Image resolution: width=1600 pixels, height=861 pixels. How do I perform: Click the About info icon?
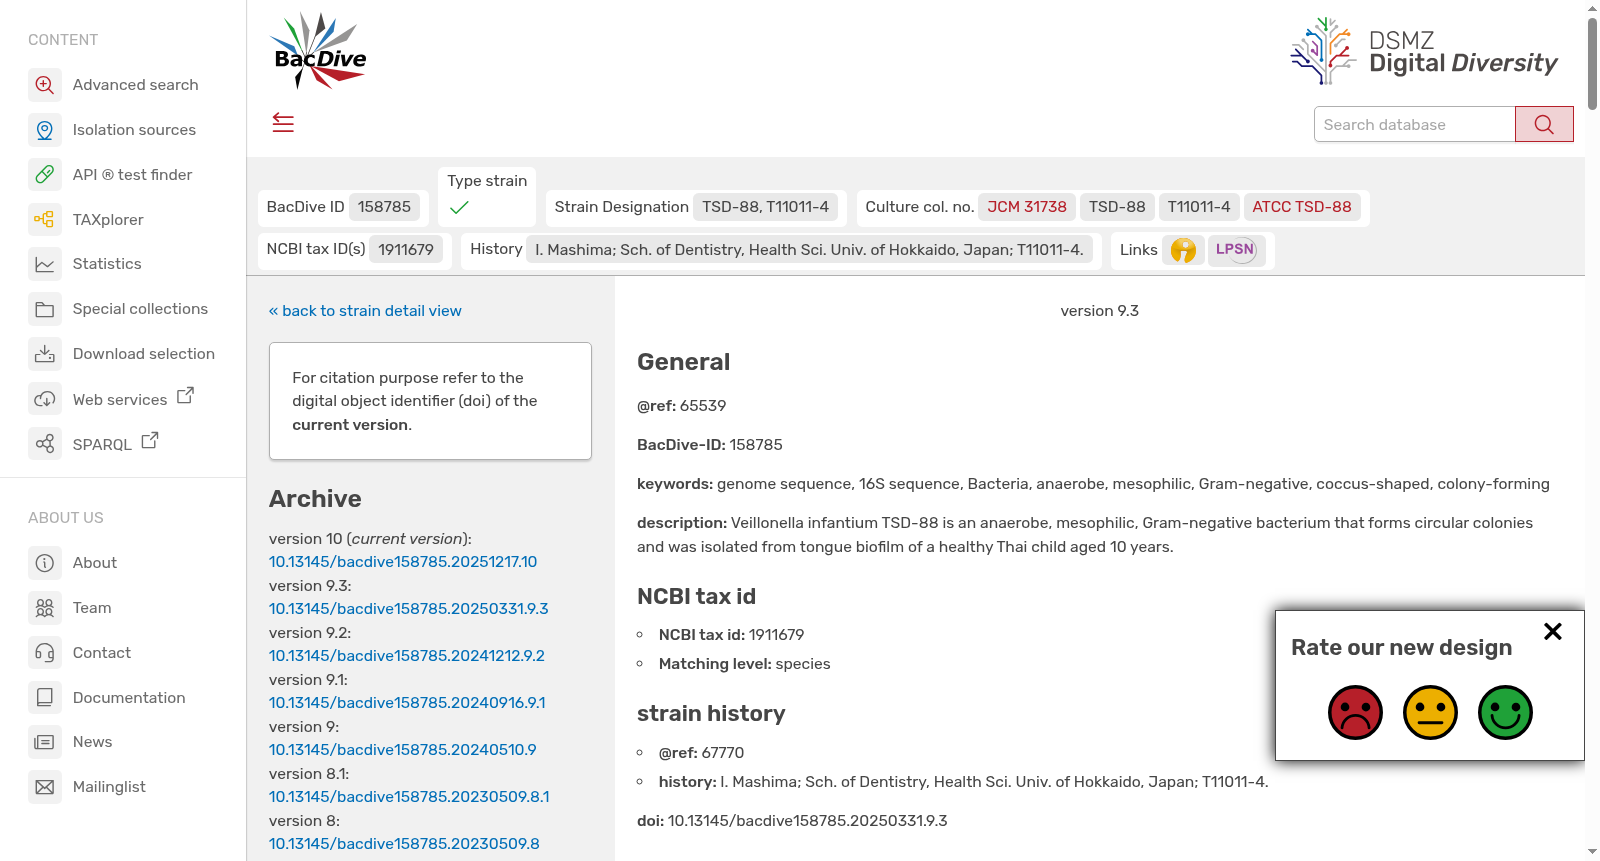tap(45, 563)
